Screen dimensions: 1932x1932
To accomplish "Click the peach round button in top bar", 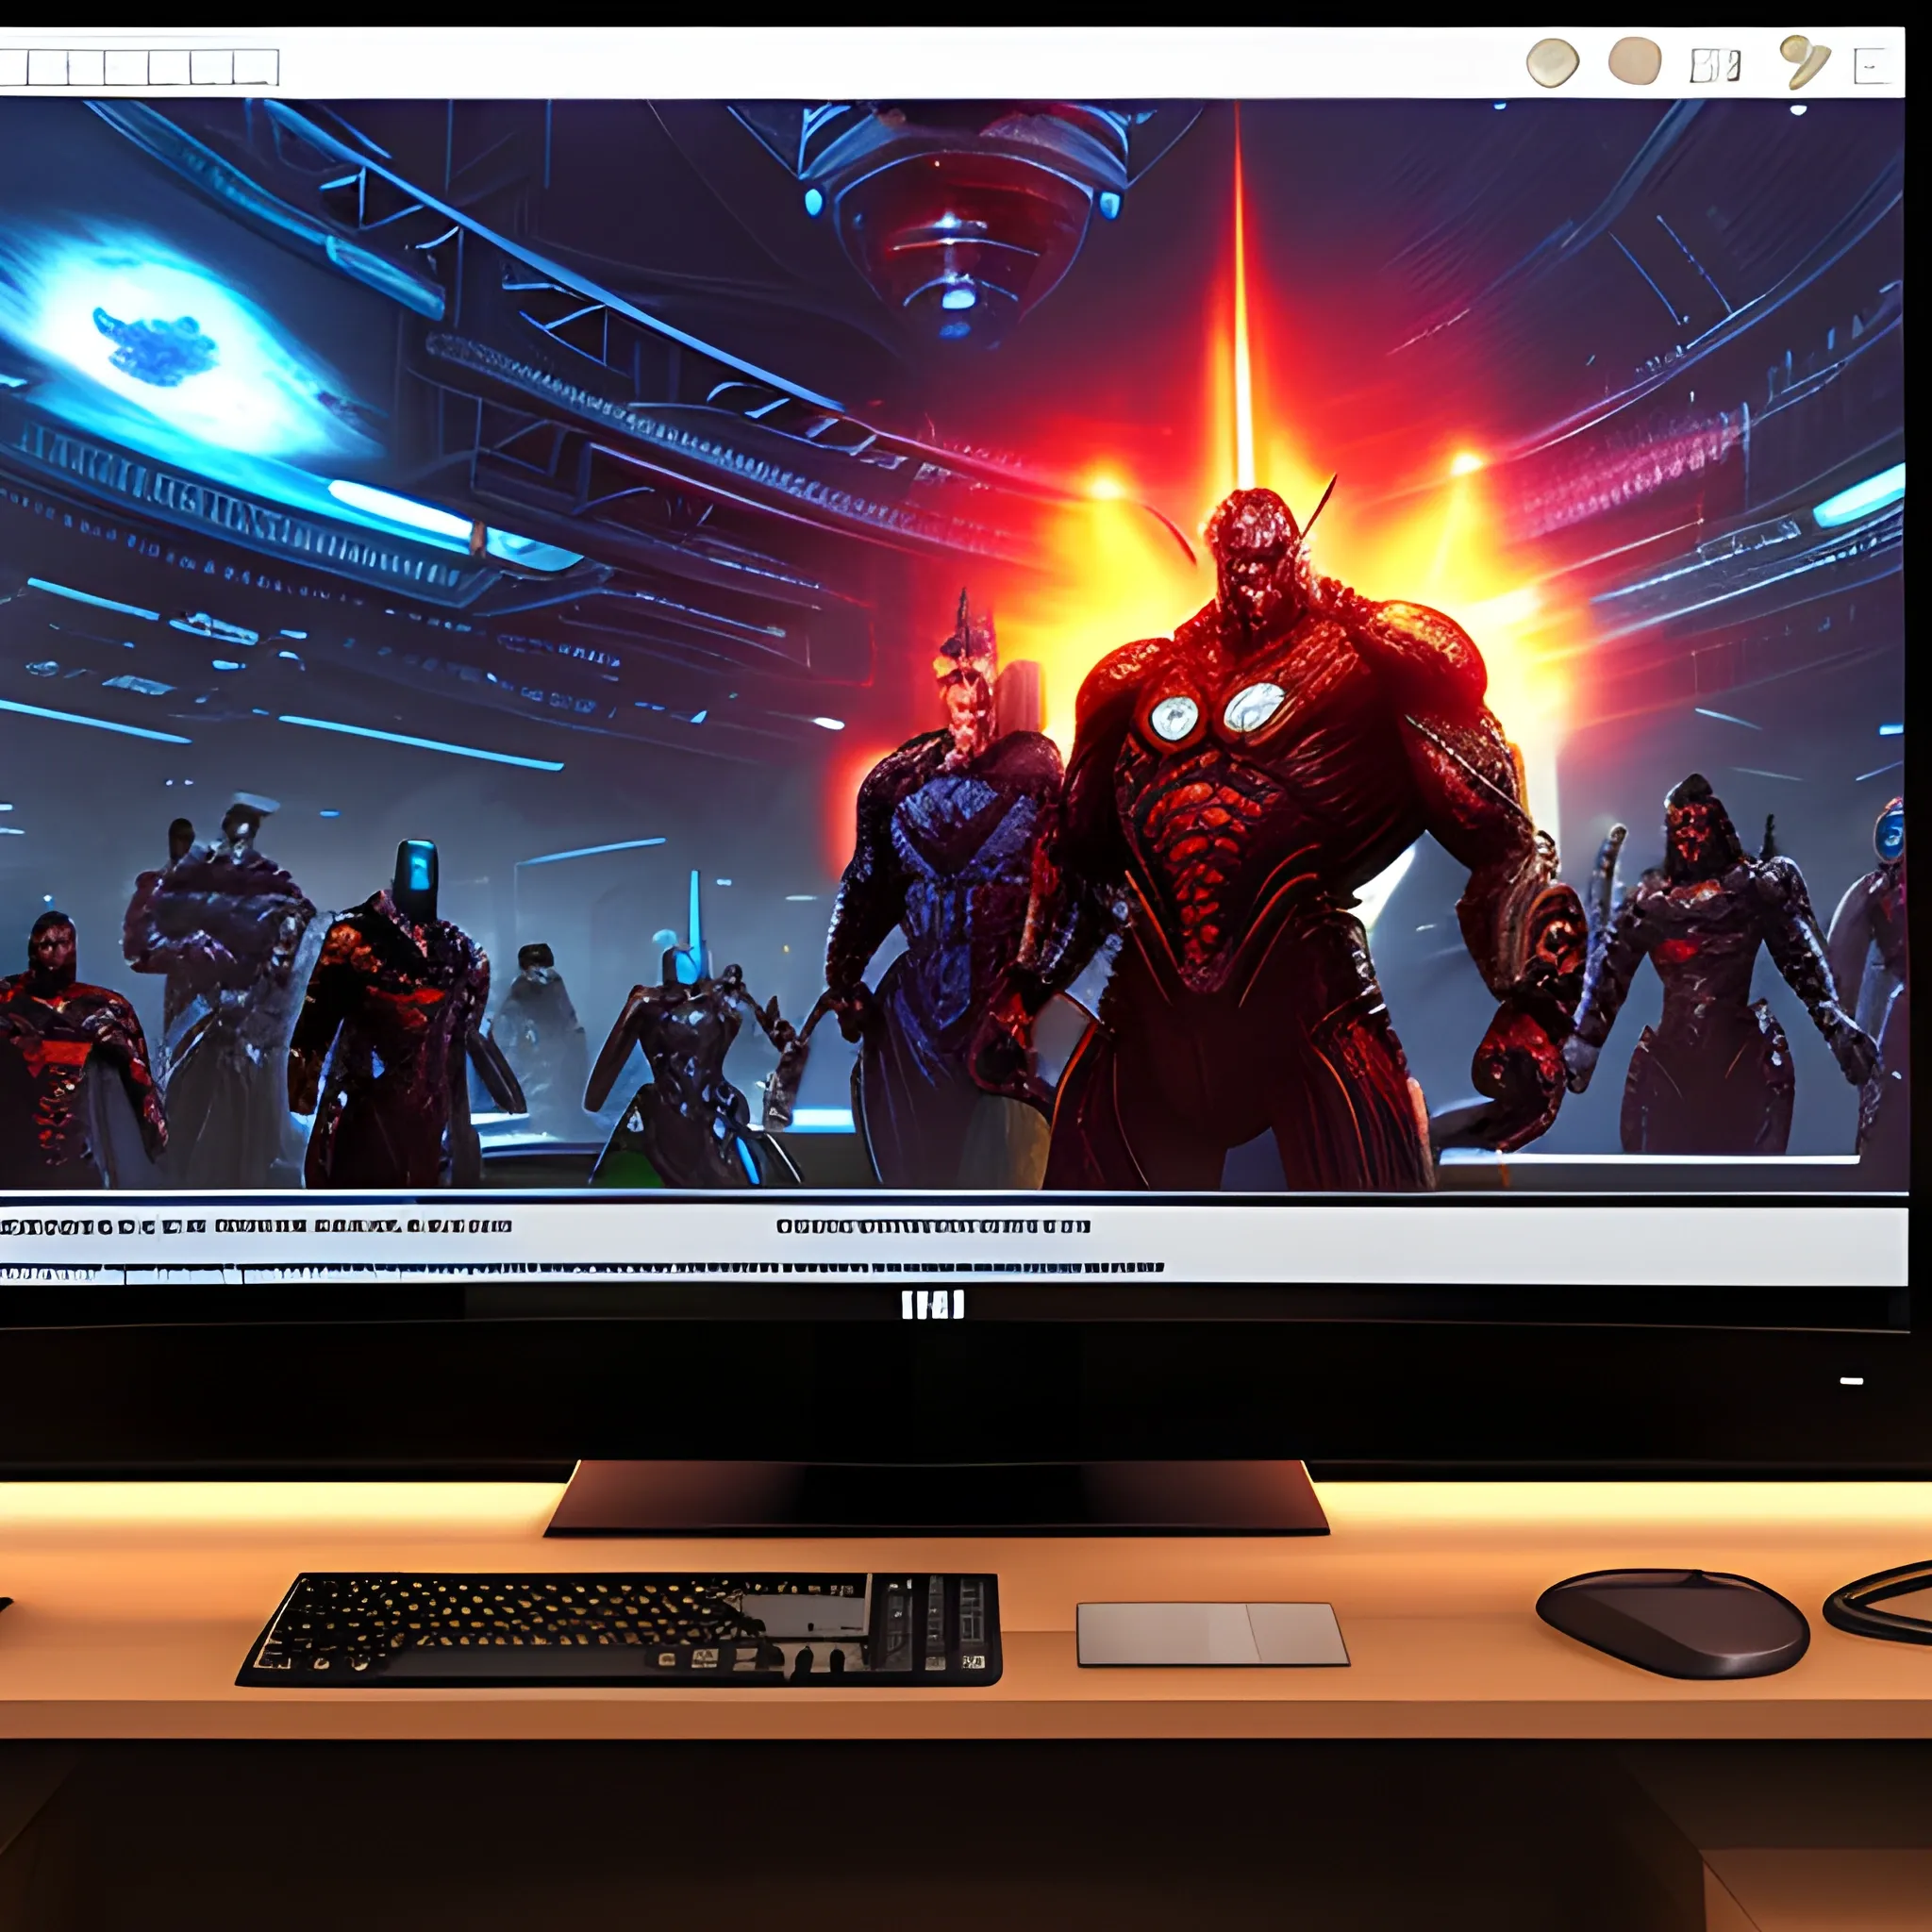I will tap(1634, 60).
